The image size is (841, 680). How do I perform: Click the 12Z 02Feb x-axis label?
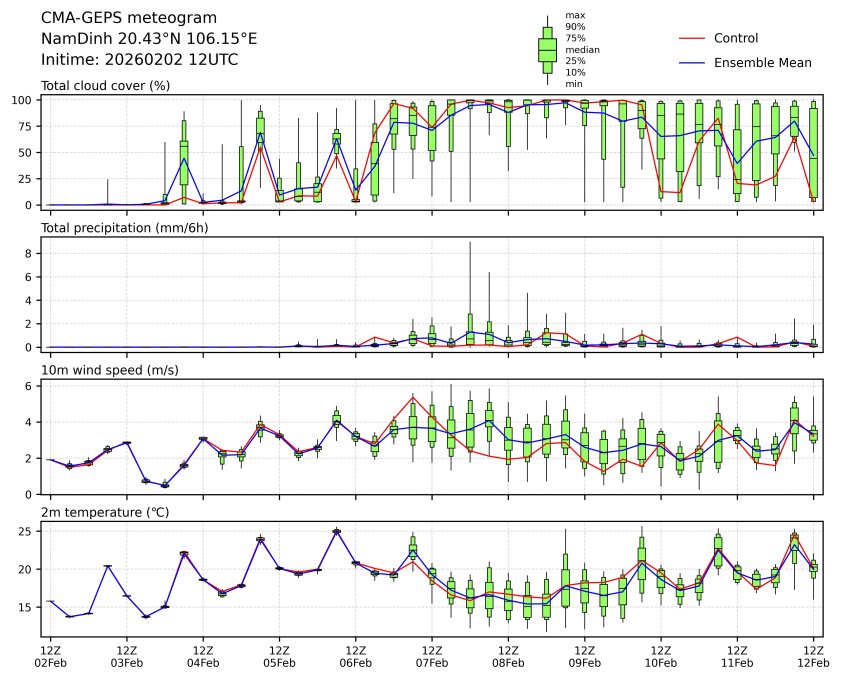point(51,656)
